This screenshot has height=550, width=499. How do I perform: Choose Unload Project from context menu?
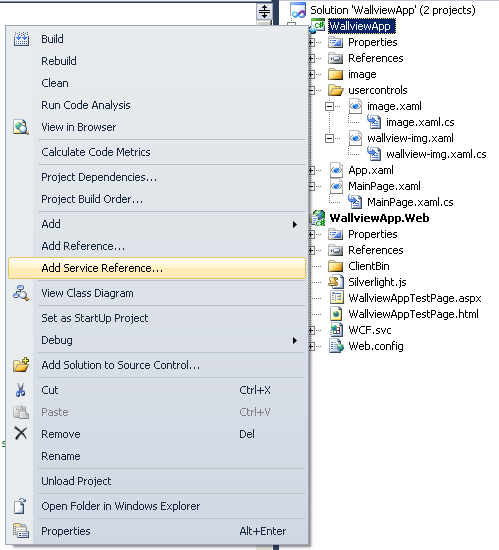[x=76, y=481]
